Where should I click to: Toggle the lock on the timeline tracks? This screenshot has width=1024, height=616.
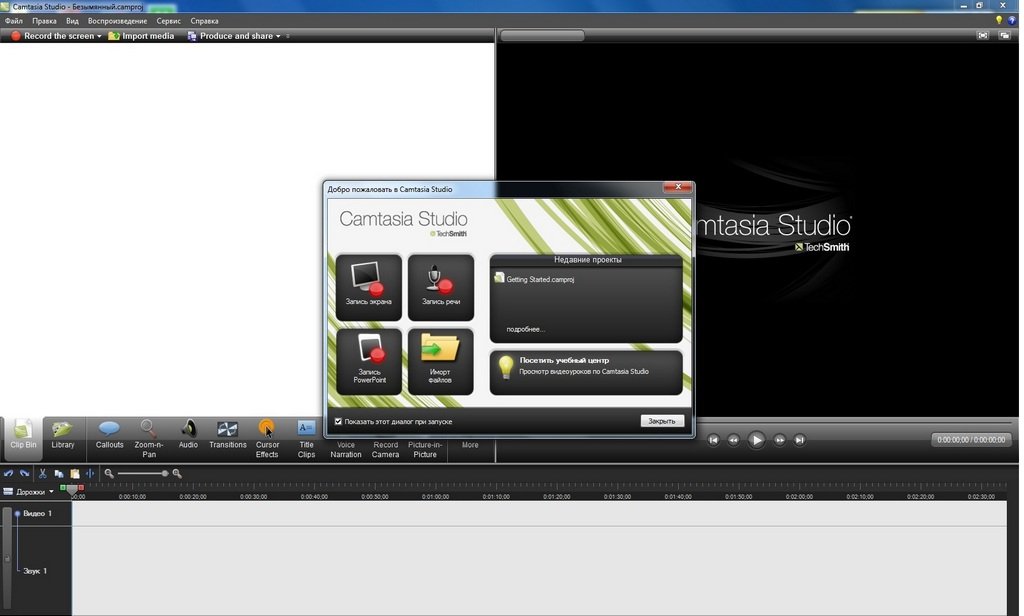7,559
